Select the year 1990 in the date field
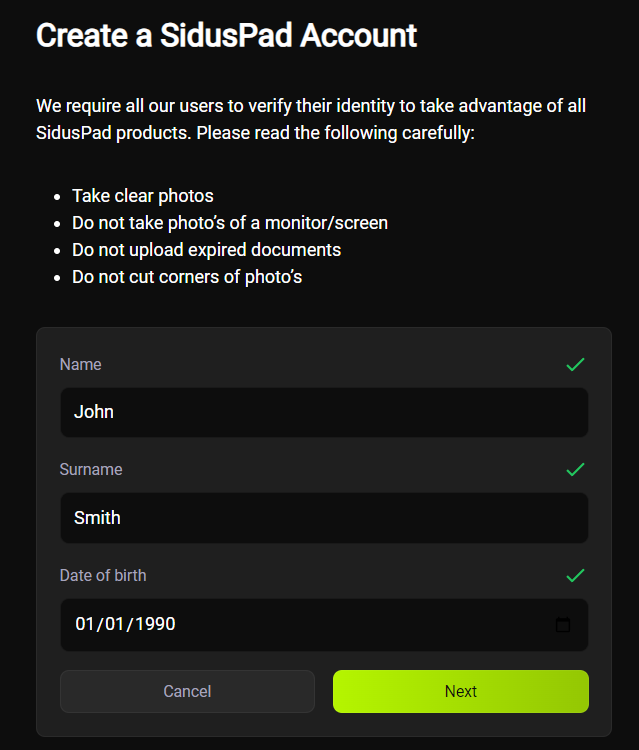 point(156,625)
